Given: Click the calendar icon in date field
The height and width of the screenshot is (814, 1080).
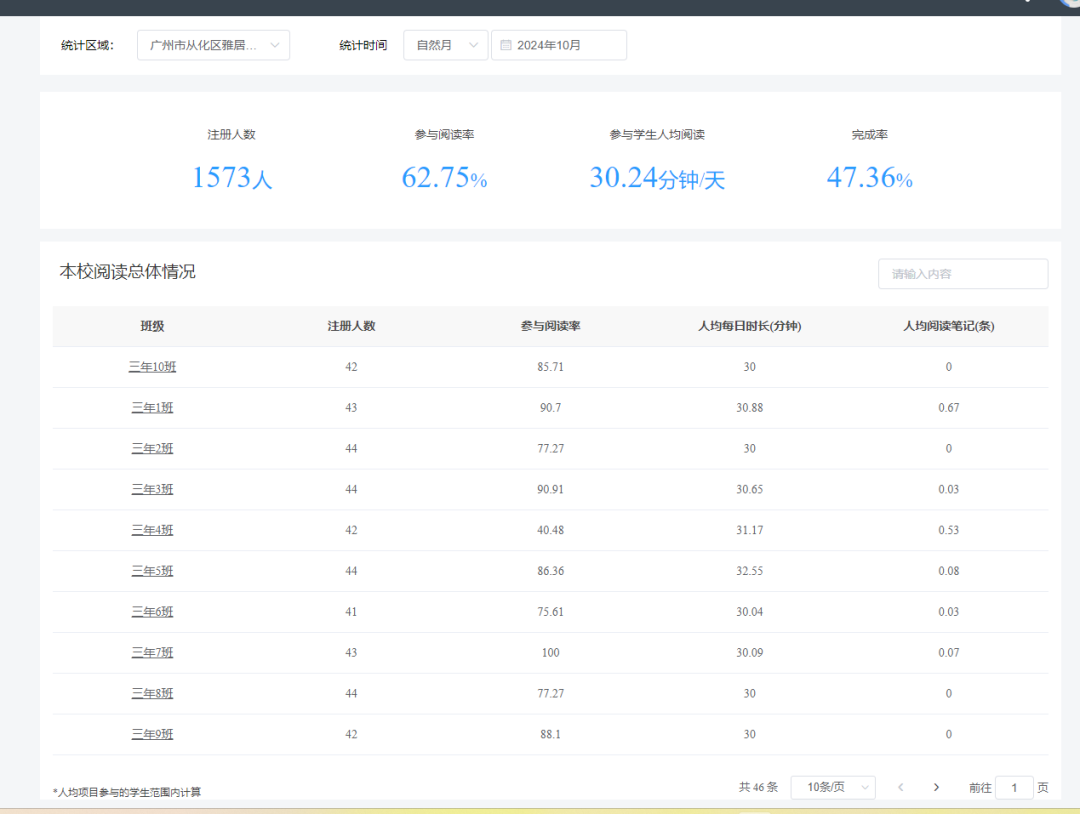Looking at the screenshot, I should click(x=506, y=45).
